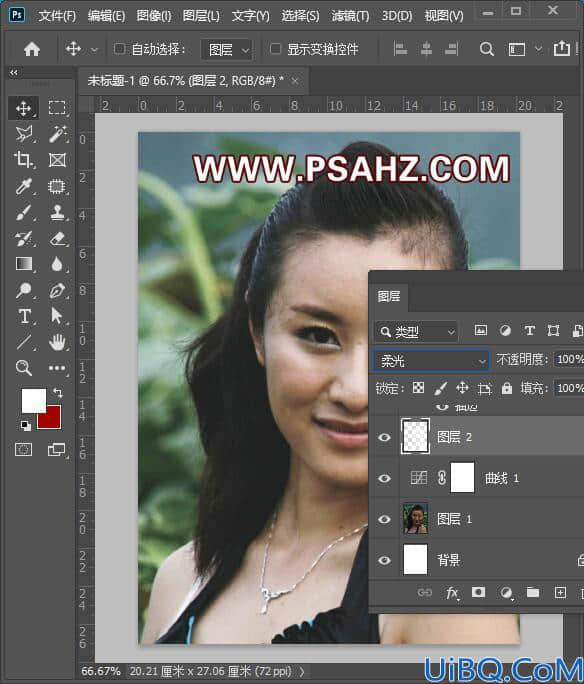Enable the 自动选择 checkbox
Viewport: 584px width, 684px height.
(x=119, y=48)
